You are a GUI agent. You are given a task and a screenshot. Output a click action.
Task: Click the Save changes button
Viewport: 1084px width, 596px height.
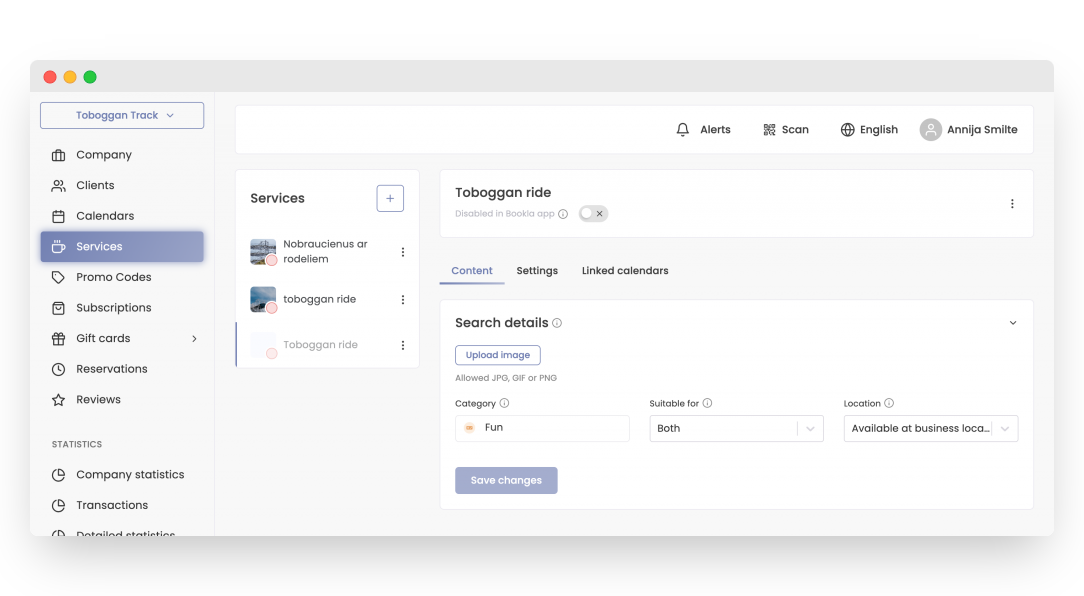click(506, 480)
